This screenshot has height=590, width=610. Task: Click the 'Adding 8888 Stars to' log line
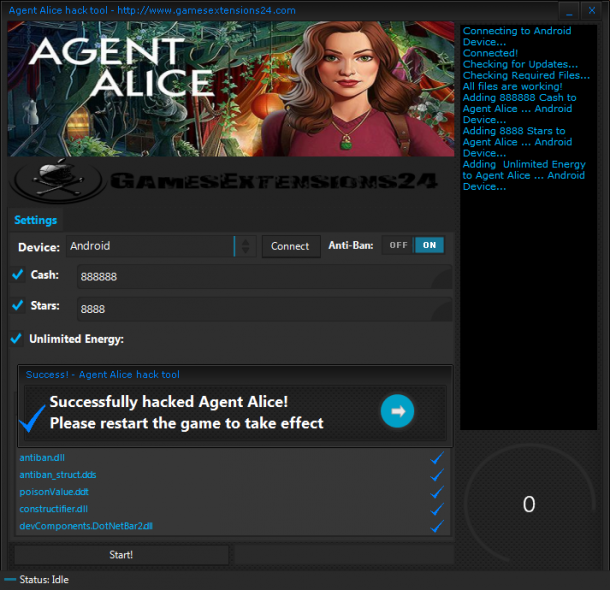pos(514,131)
